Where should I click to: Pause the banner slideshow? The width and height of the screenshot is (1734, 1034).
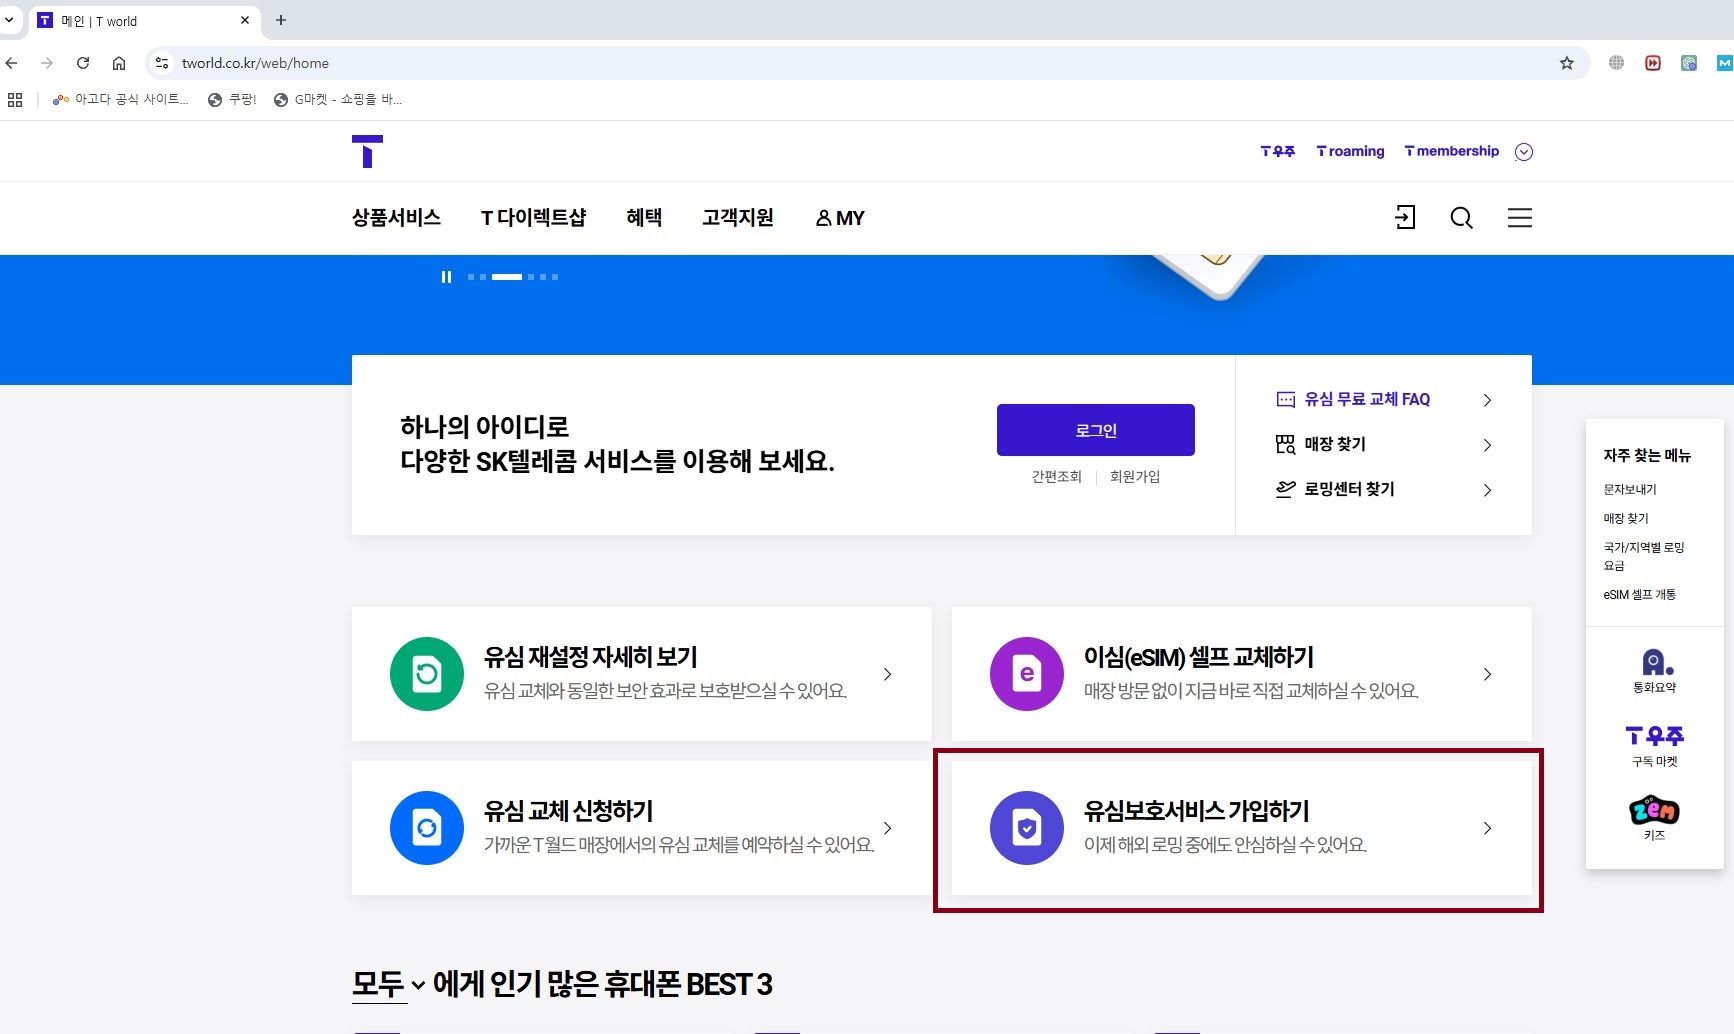click(446, 277)
